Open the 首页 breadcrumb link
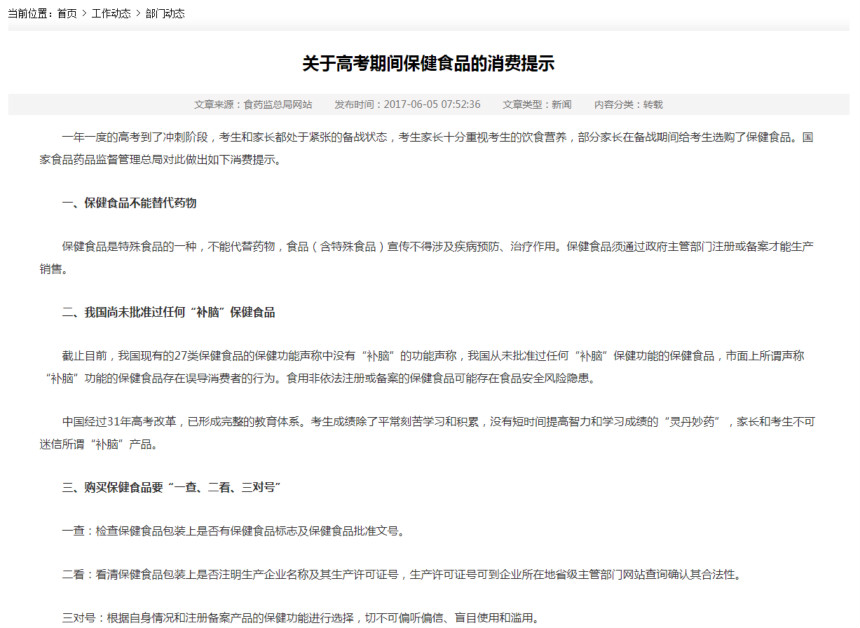 pyautogui.click(x=67, y=14)
